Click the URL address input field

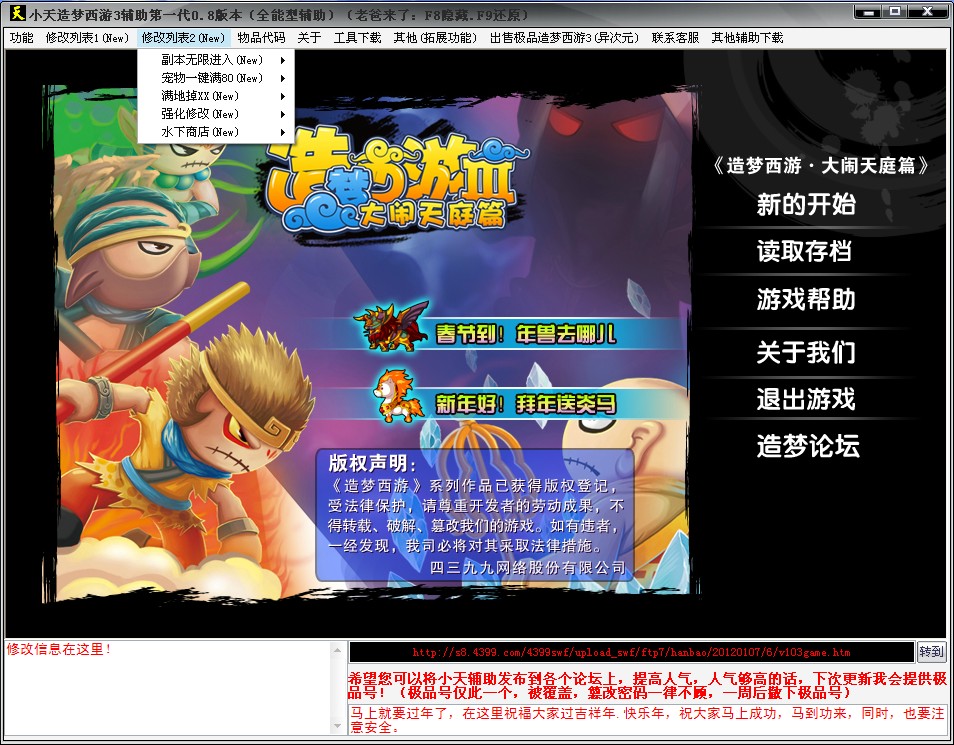[x=632, y=652]
